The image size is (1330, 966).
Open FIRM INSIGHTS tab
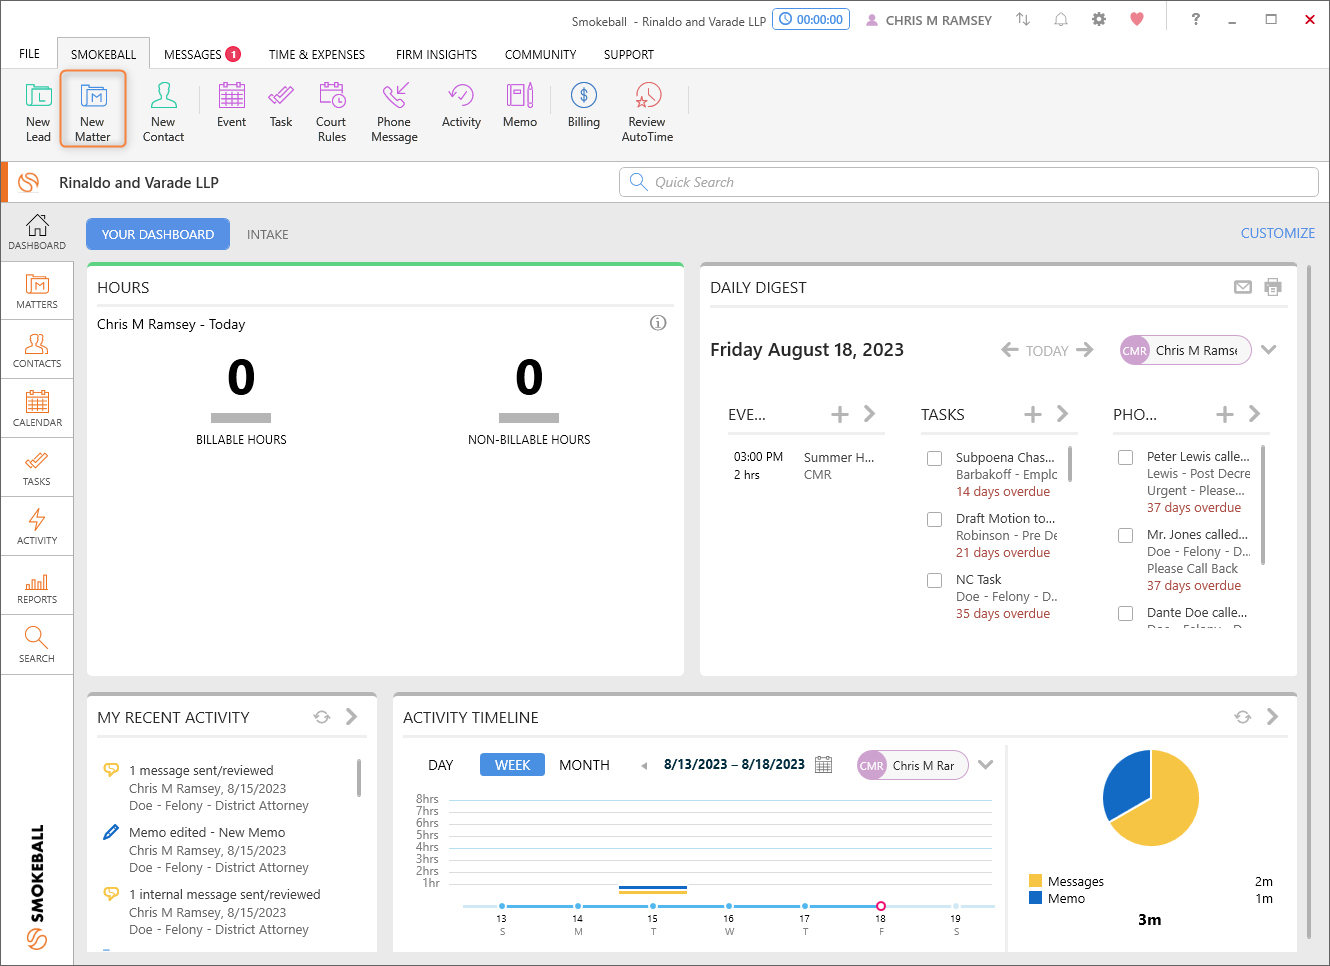pyautogui.click(x=436, y=54)
